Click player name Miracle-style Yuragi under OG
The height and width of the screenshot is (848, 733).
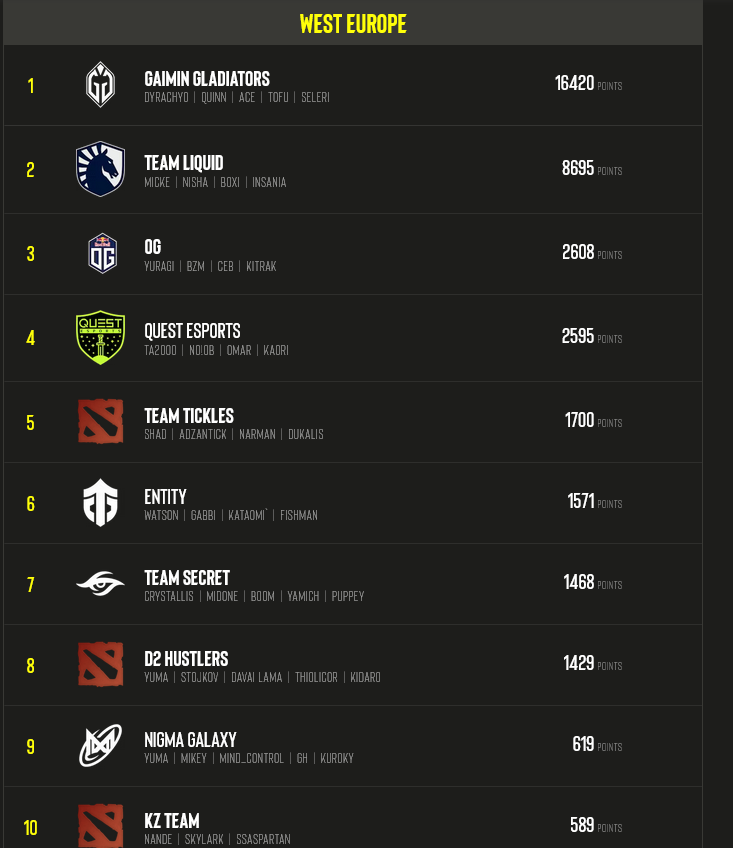(x=159, y=266)
